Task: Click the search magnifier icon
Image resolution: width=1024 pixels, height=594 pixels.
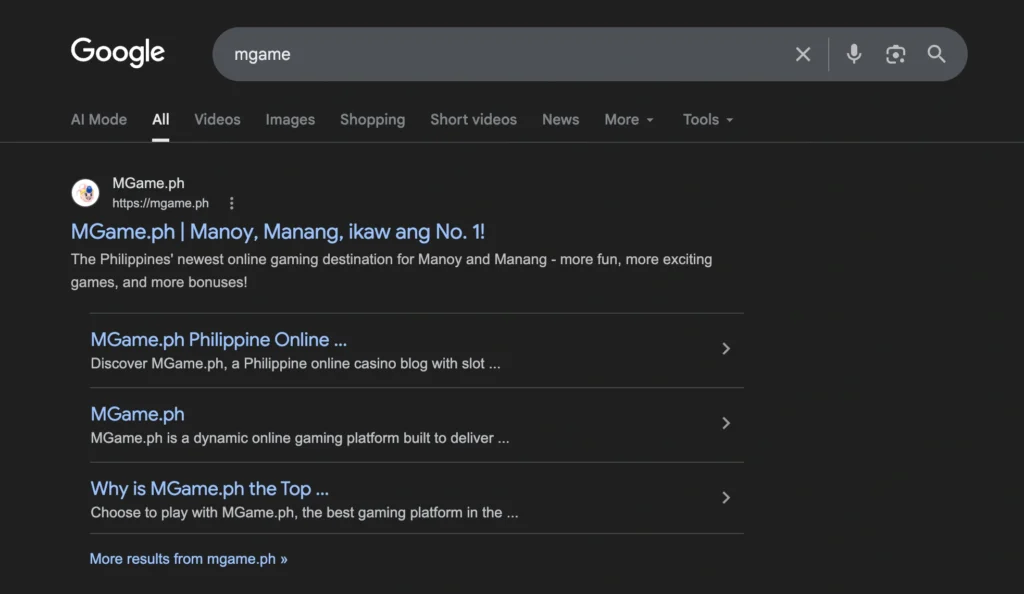Action: (x=936, y=55)
